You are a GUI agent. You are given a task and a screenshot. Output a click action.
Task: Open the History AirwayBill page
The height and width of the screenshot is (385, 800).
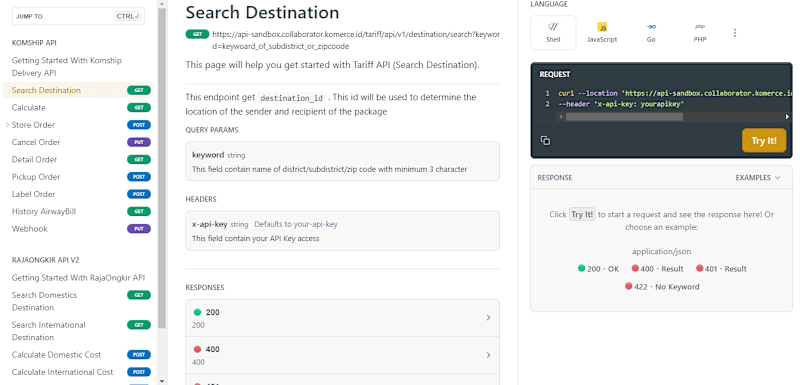point(78,212)
